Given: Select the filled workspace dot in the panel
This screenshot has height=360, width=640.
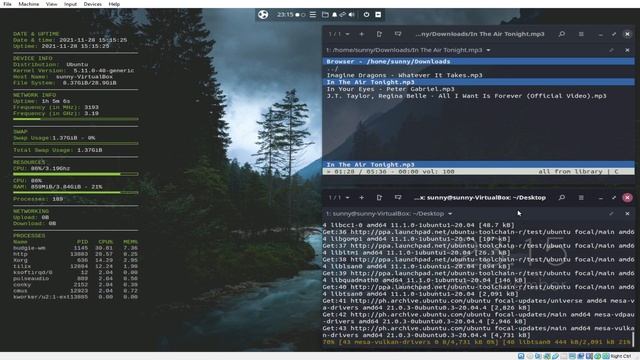Looking at the screenshot, I should [x=298, y=15].
